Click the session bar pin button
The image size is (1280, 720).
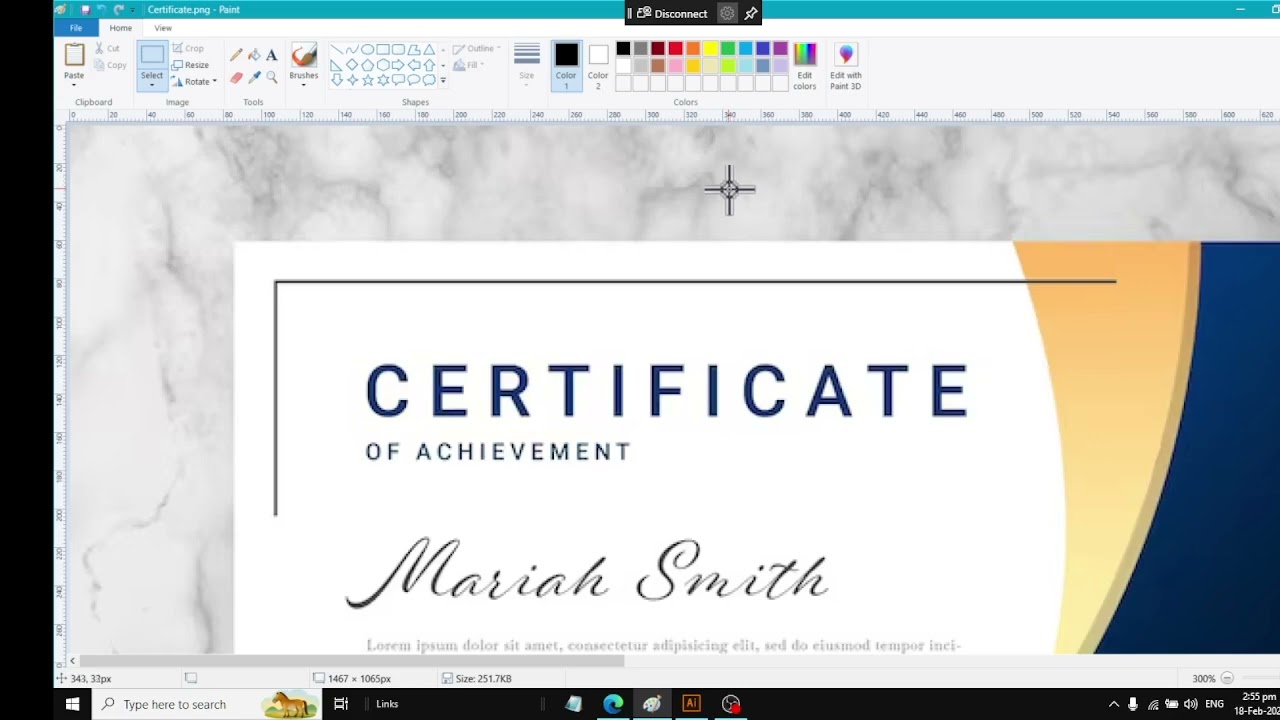[x=751, y=13]
